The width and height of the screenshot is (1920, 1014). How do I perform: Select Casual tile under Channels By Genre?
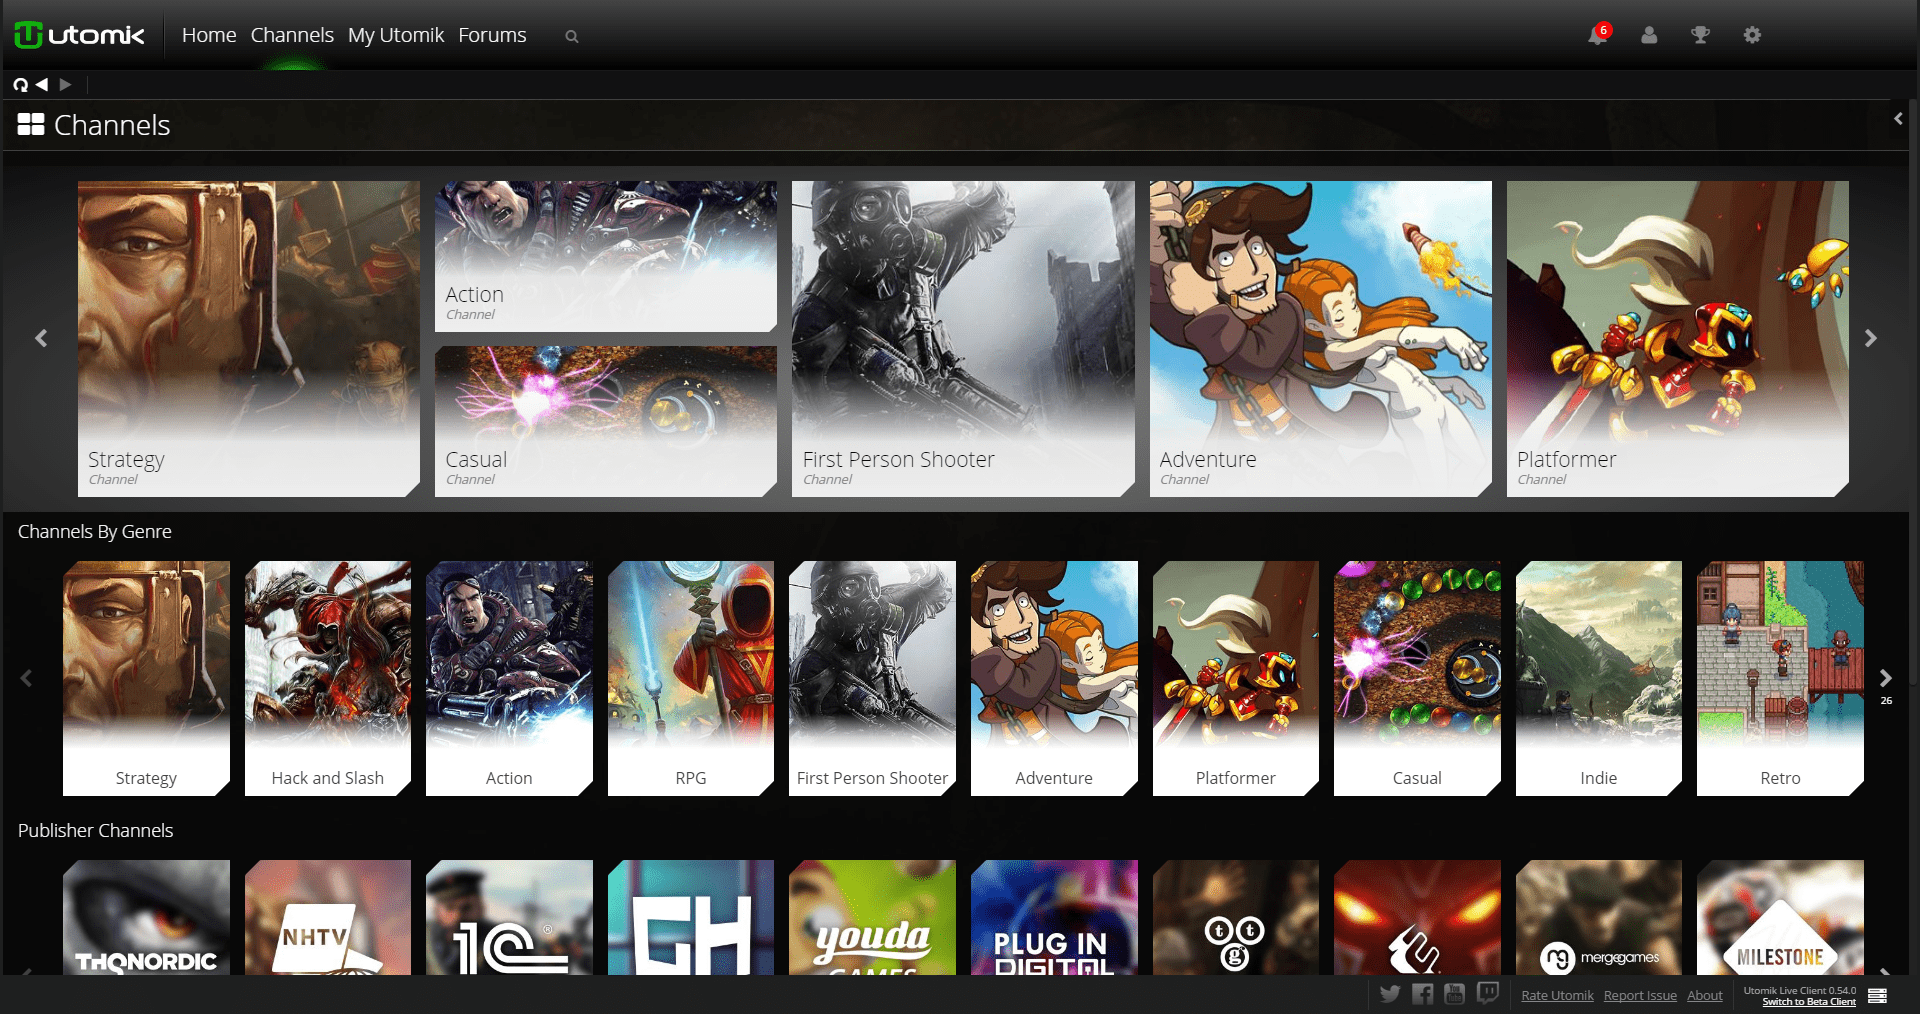(1417, 679)
